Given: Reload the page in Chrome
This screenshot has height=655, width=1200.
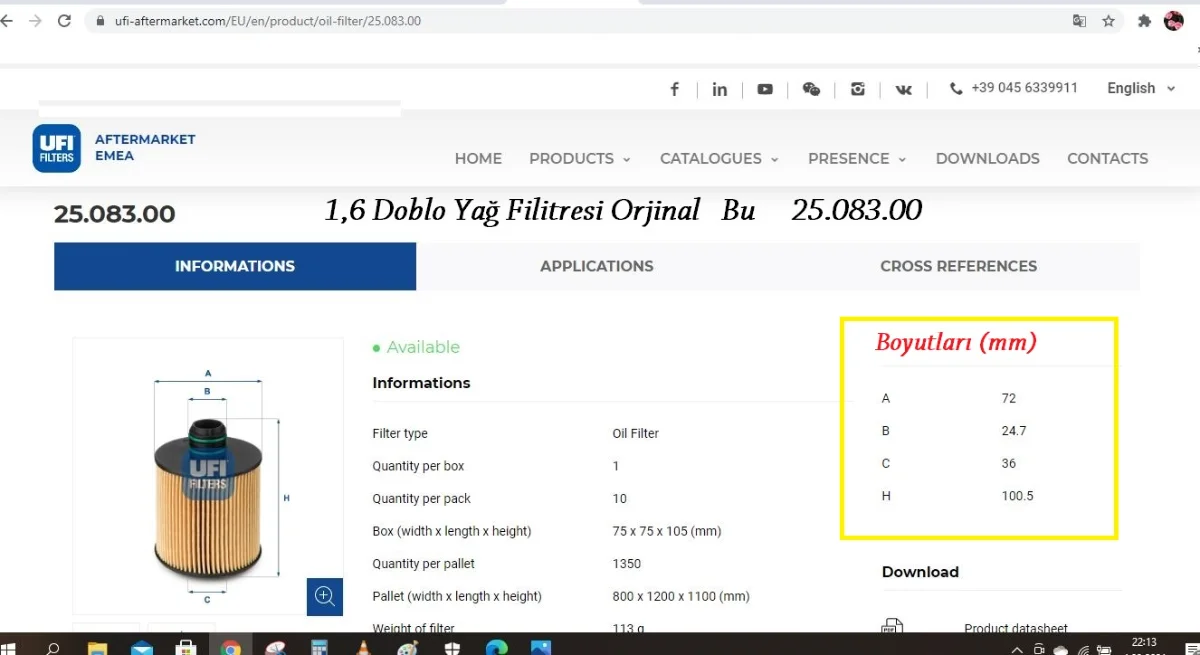Looking at the screenshot, I should [x=65, y=20].
